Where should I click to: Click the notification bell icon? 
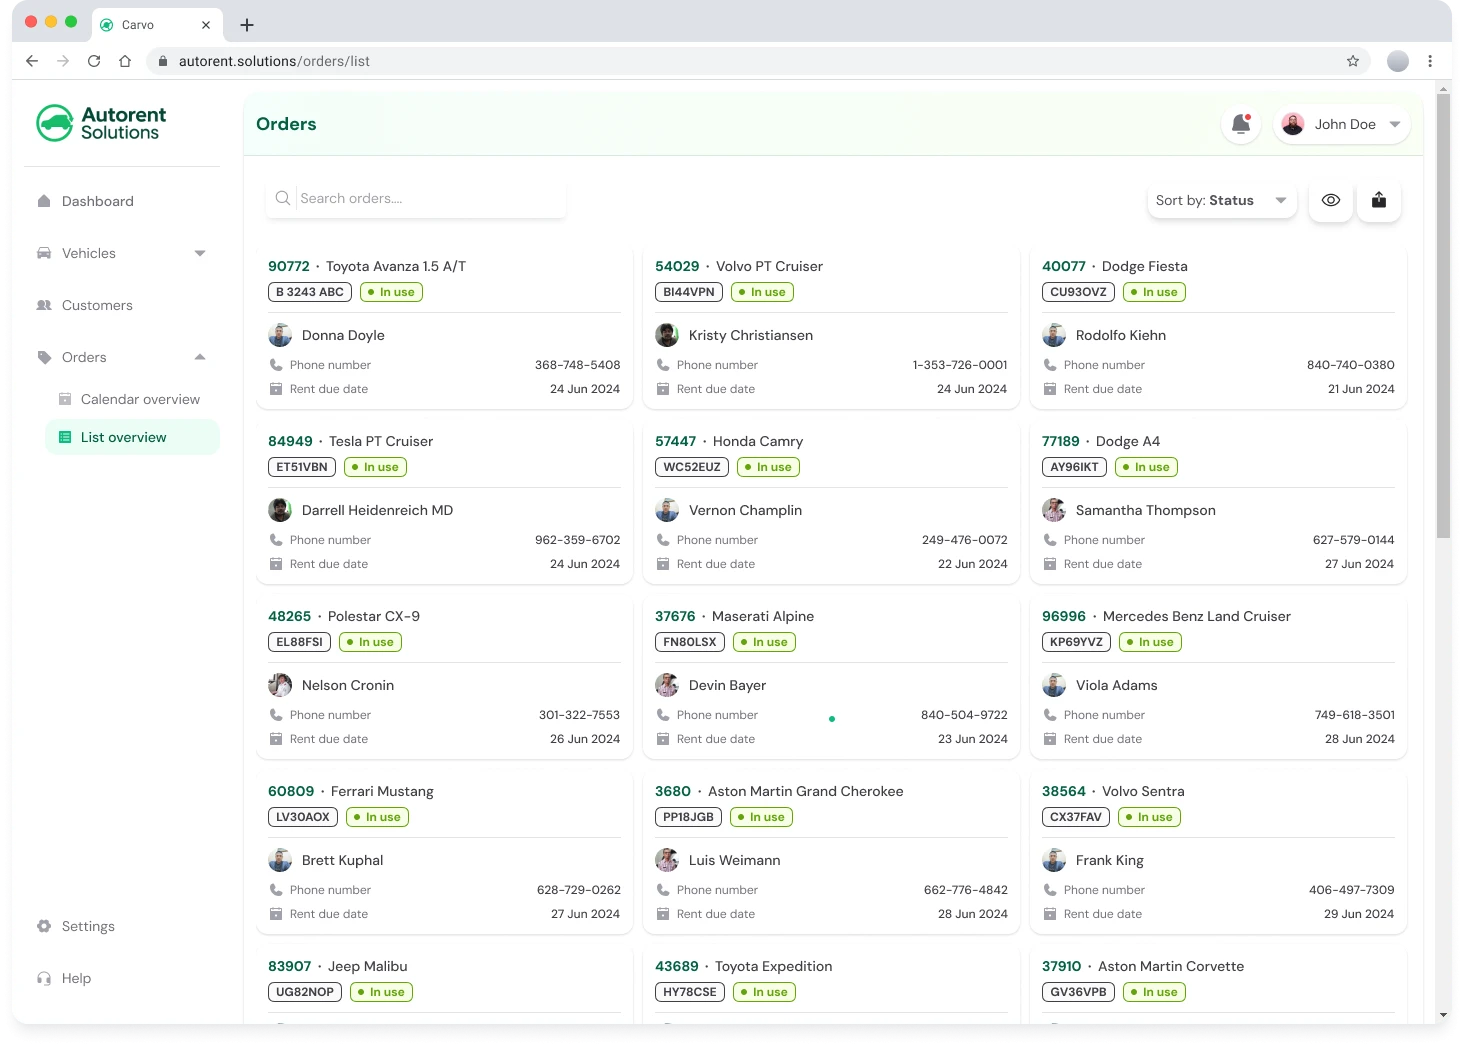click(1241, 124)
